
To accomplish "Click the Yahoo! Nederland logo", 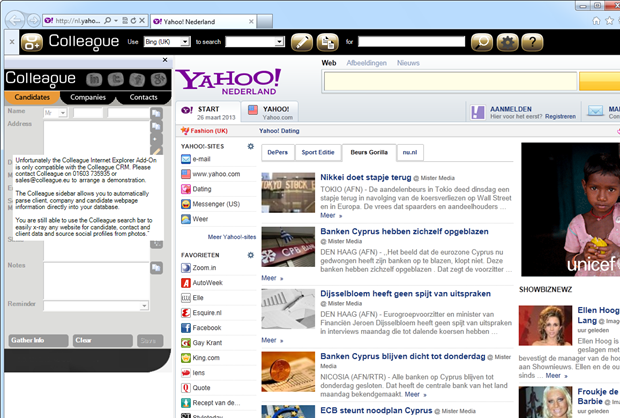I will tap(228, 82).
